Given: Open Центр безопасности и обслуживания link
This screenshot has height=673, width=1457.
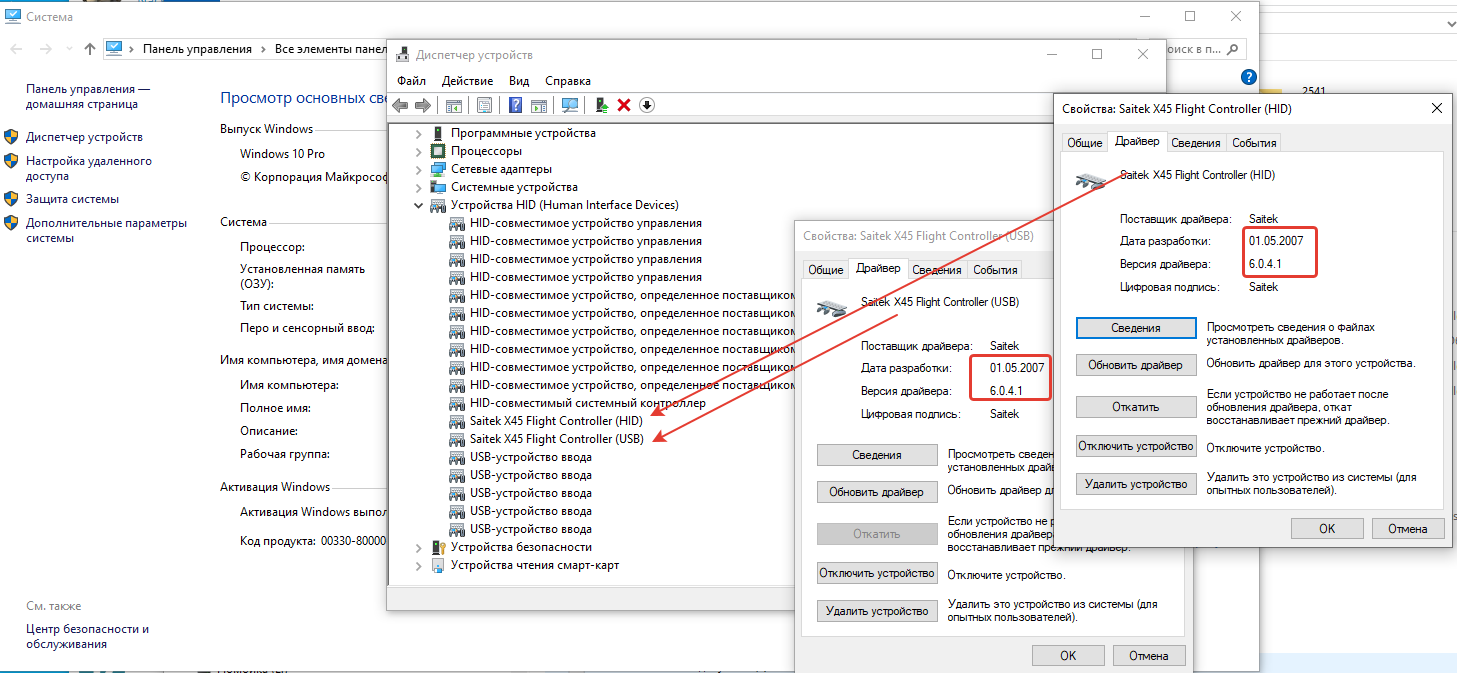Looking at the screenshot, I should pyautogui.click(x=87, y=637).
